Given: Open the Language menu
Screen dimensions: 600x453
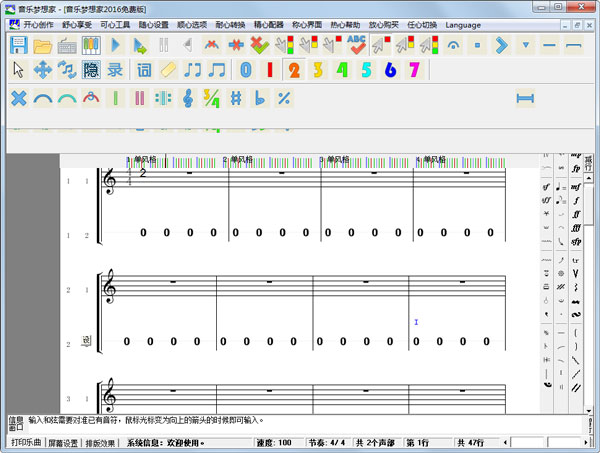Looking at the screenshot, I should point(463,25).
